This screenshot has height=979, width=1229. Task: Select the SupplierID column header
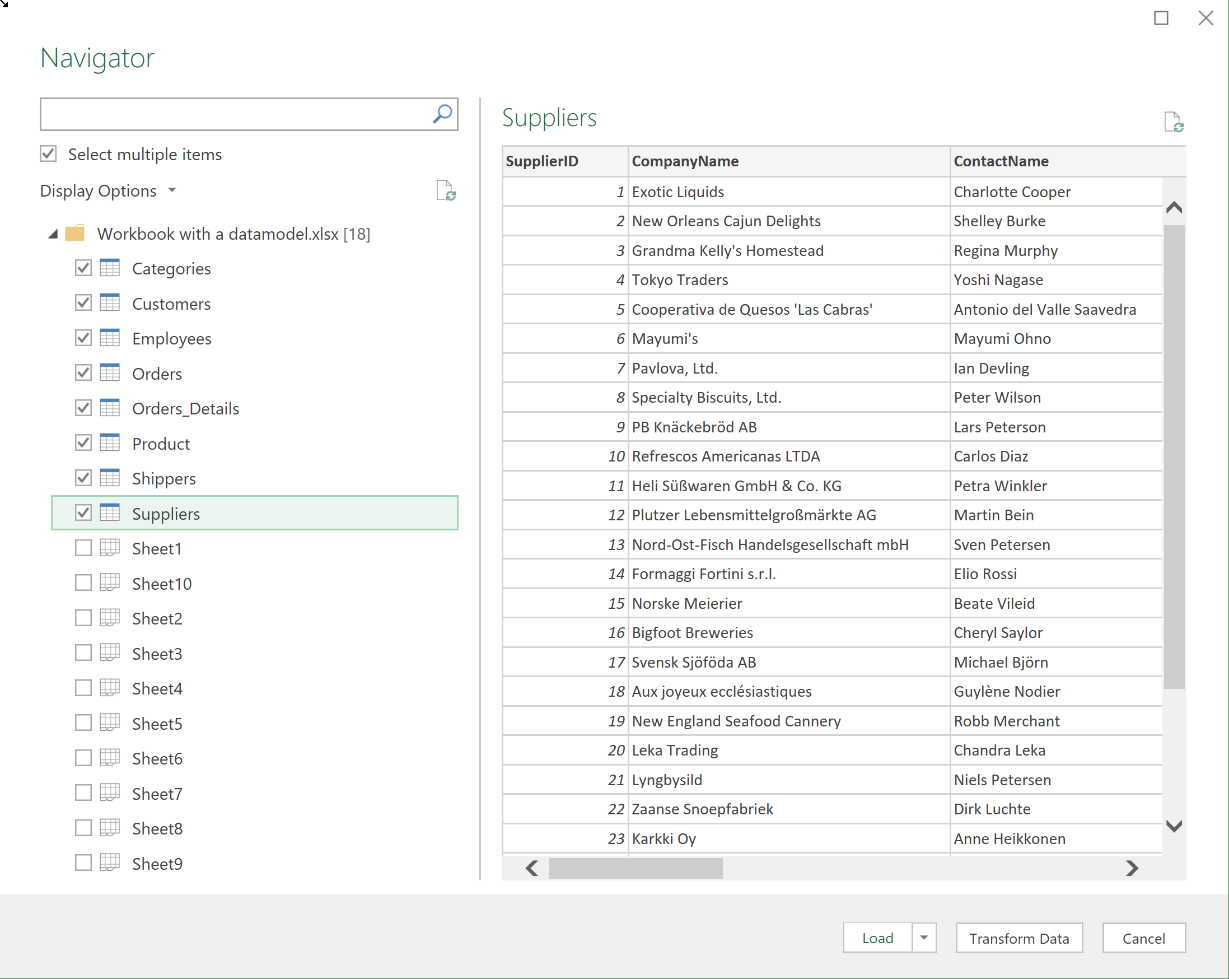coord(565,161)
